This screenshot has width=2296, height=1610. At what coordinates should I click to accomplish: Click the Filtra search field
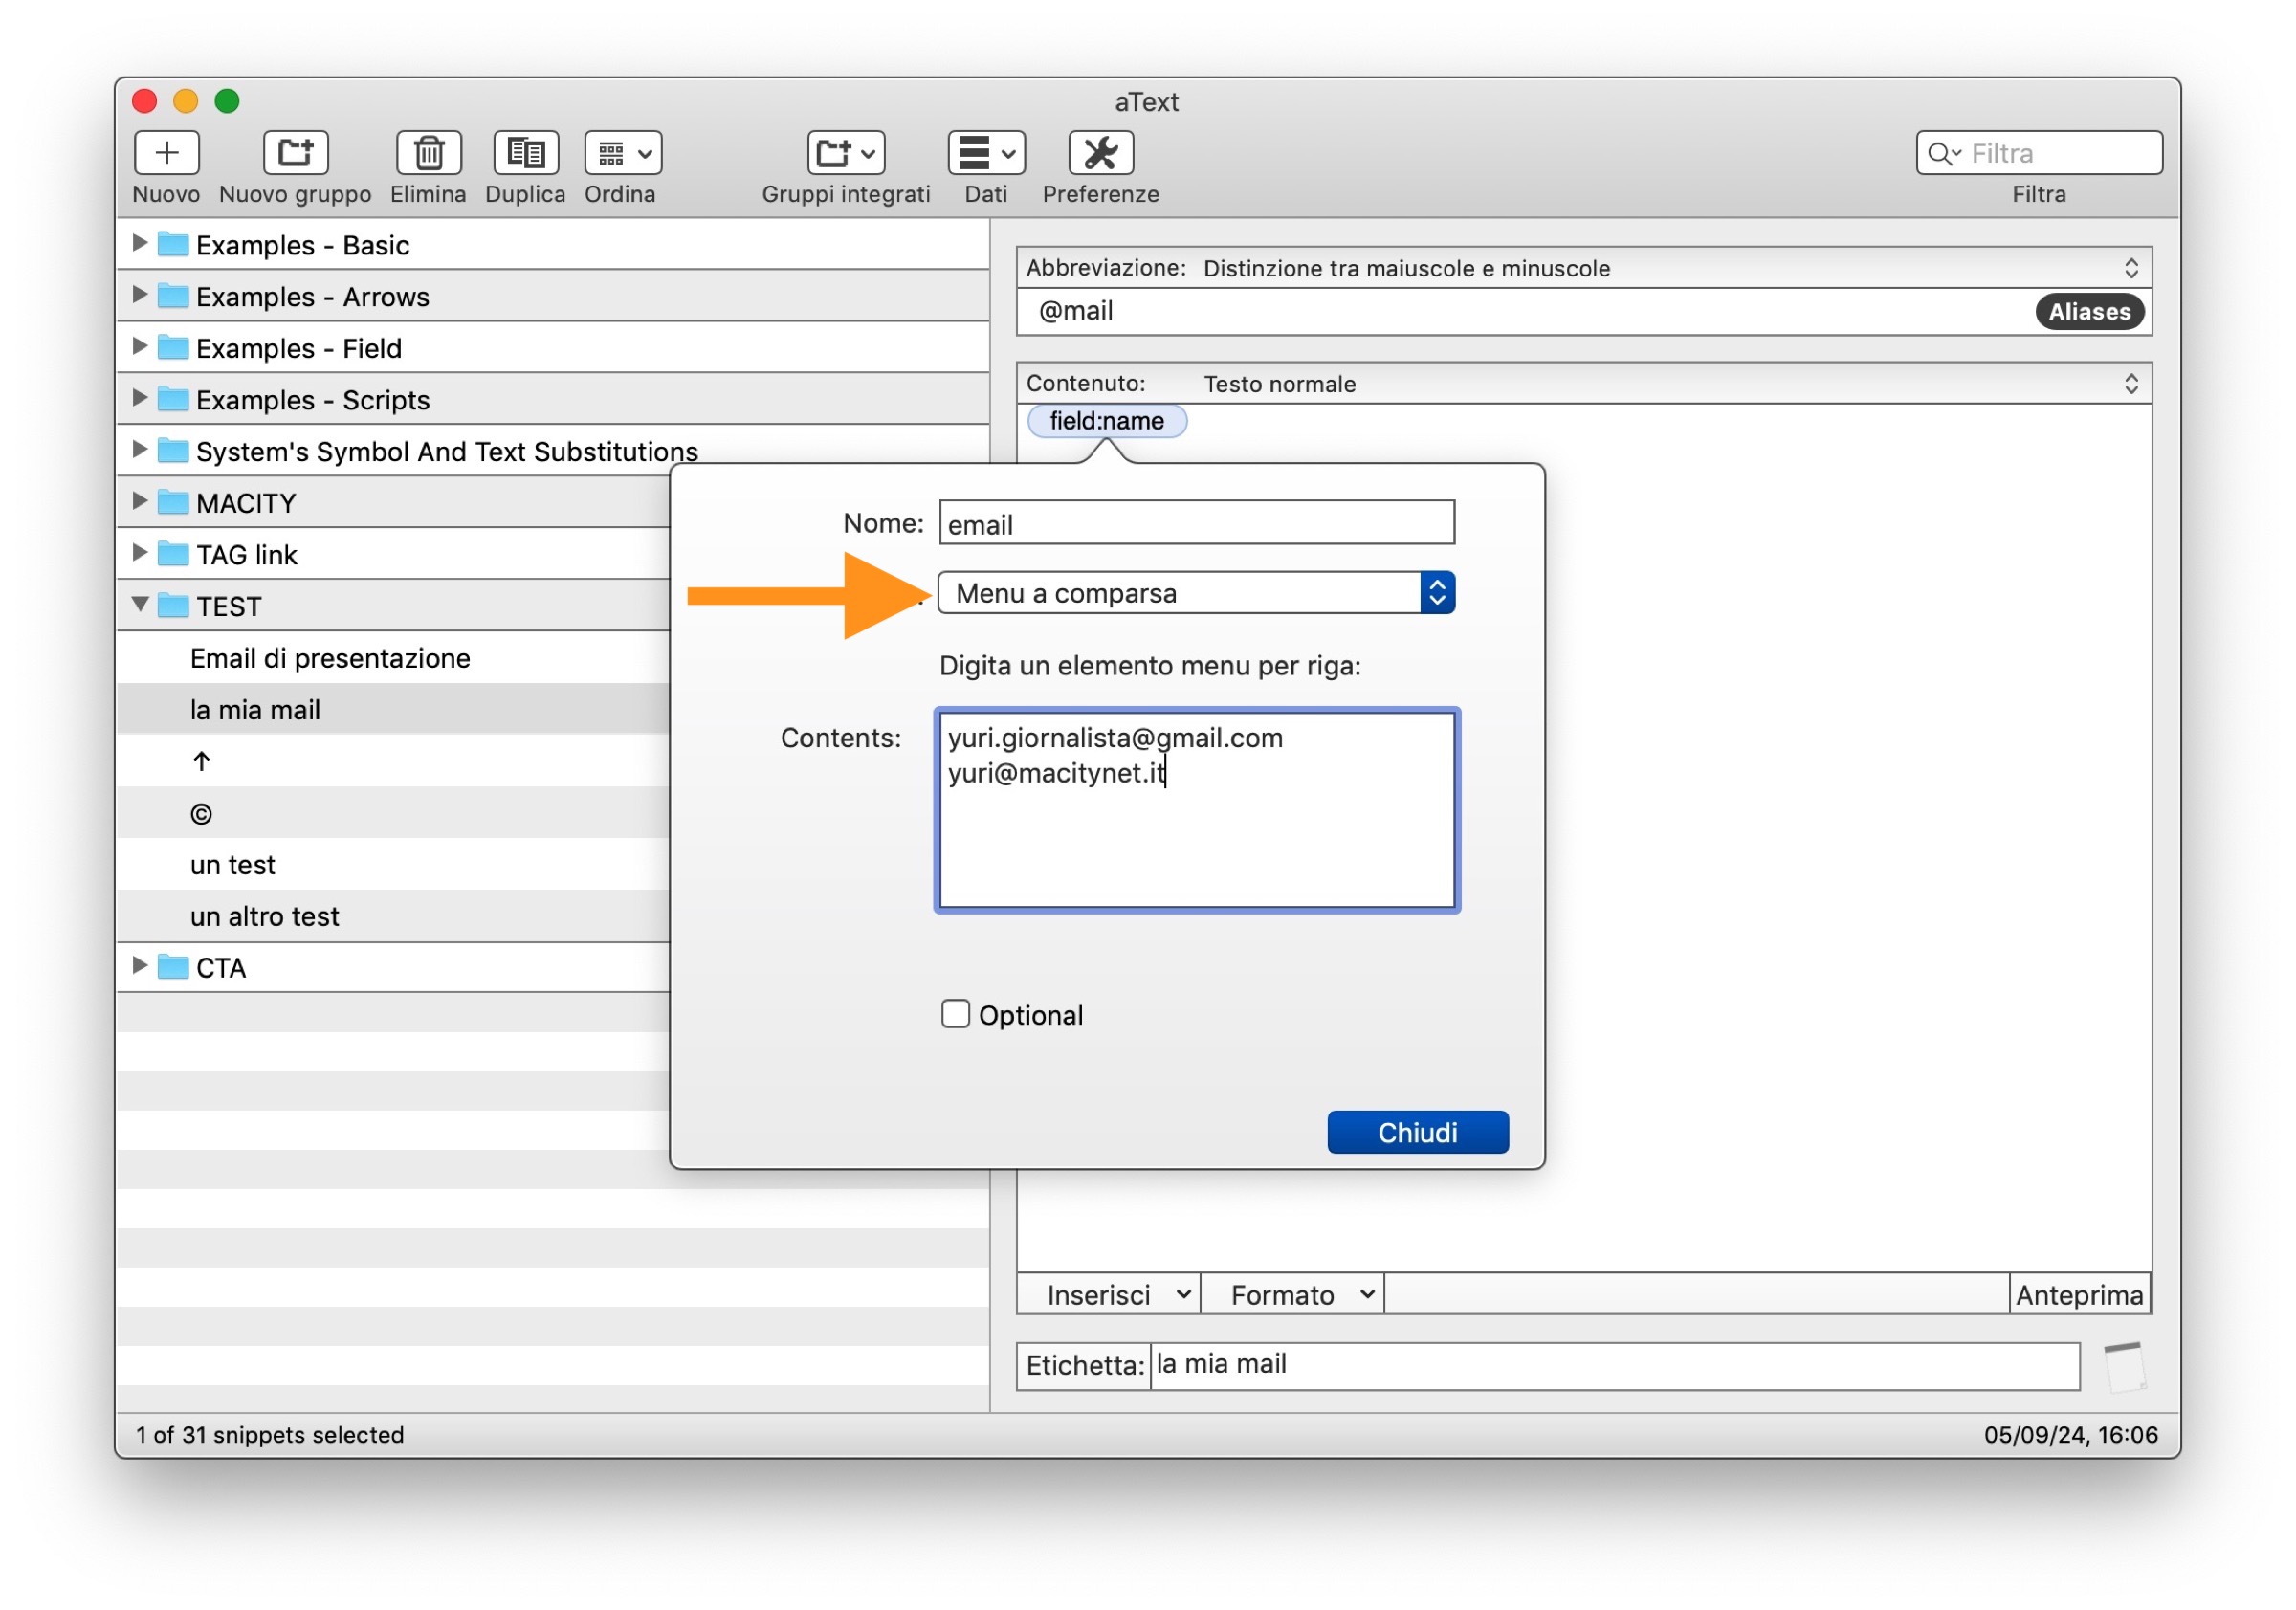tap(2060, 153)
